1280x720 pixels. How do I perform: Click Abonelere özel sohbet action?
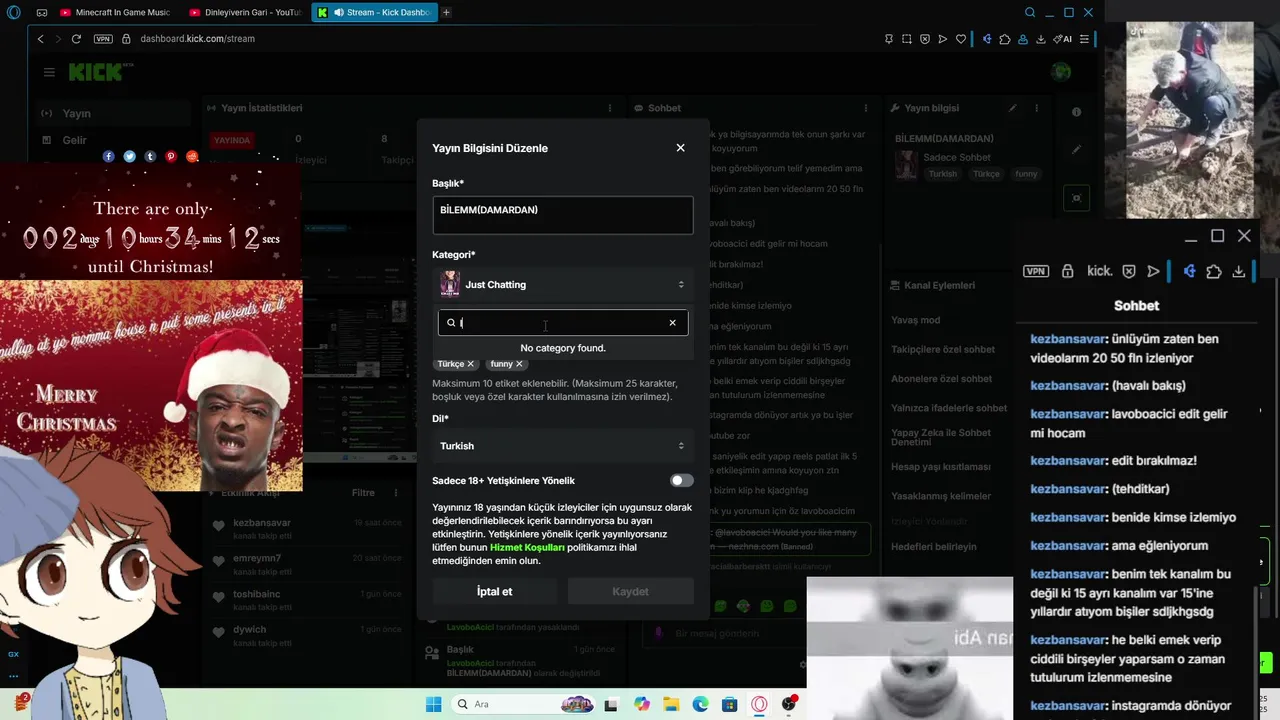point(941,379)
